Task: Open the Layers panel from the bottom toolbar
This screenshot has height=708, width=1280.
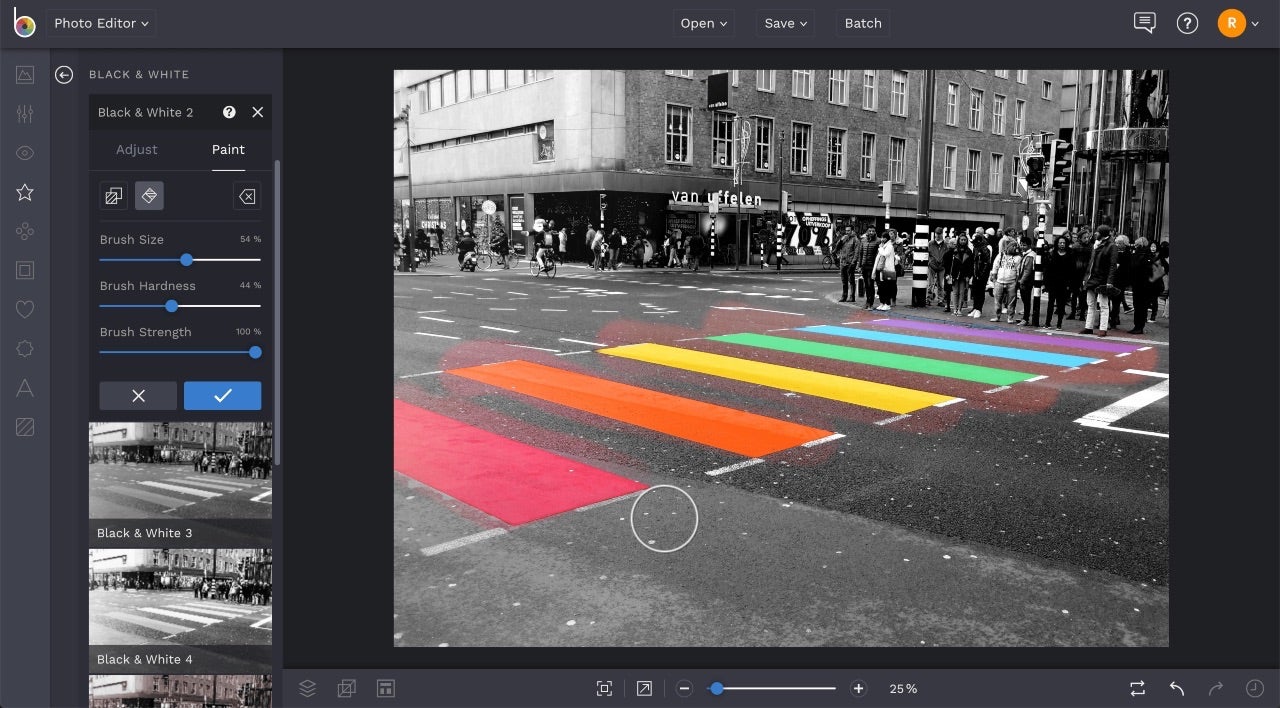Action: [x=307, y=688]
